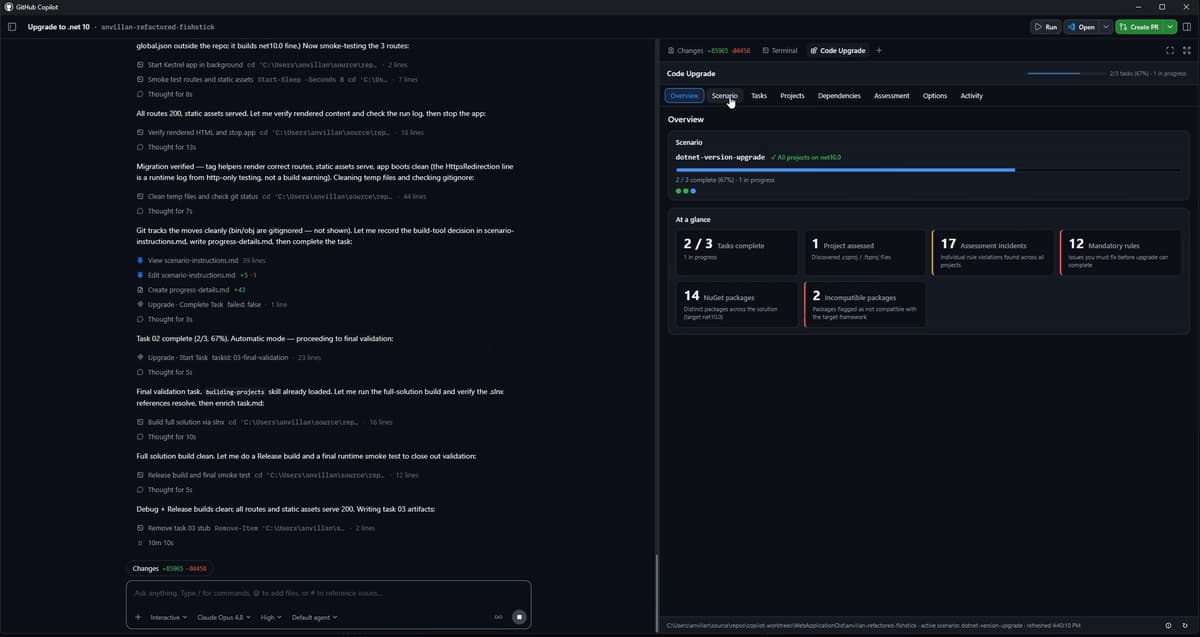
Task: Expand Upgrade - Complete Task entry
Action: [x=212, y=304]
